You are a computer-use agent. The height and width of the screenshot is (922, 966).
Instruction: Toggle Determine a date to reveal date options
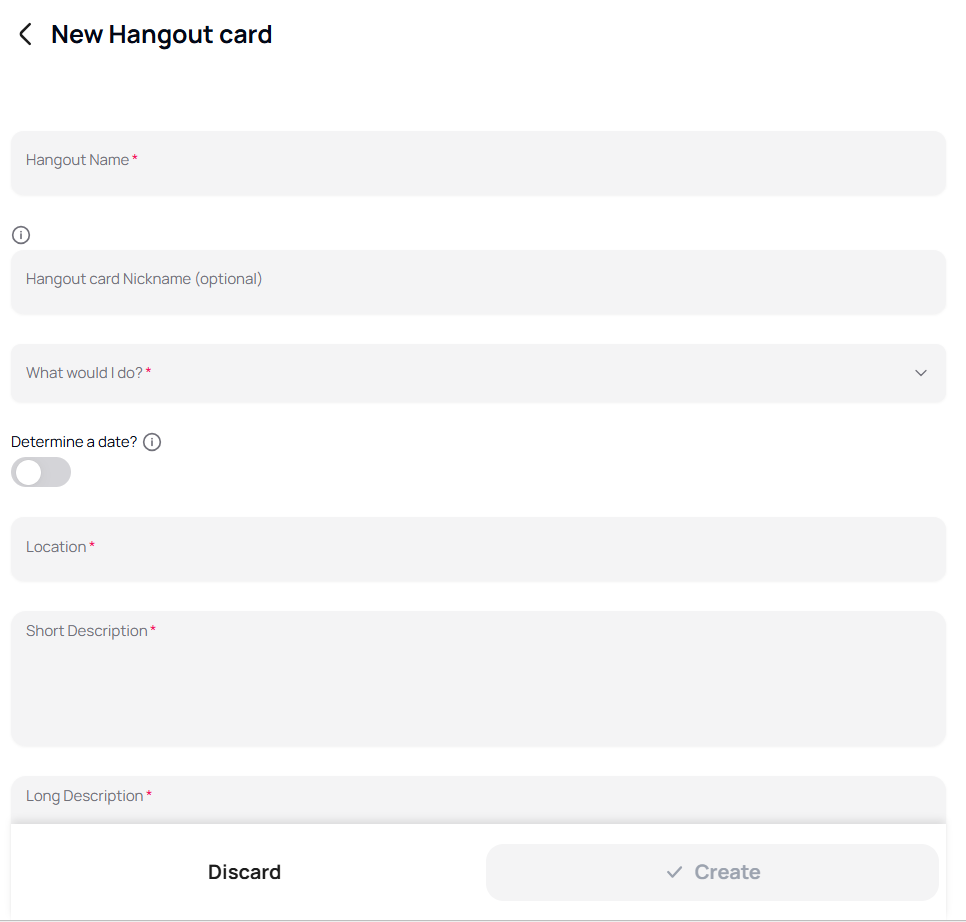pos(40,471)
